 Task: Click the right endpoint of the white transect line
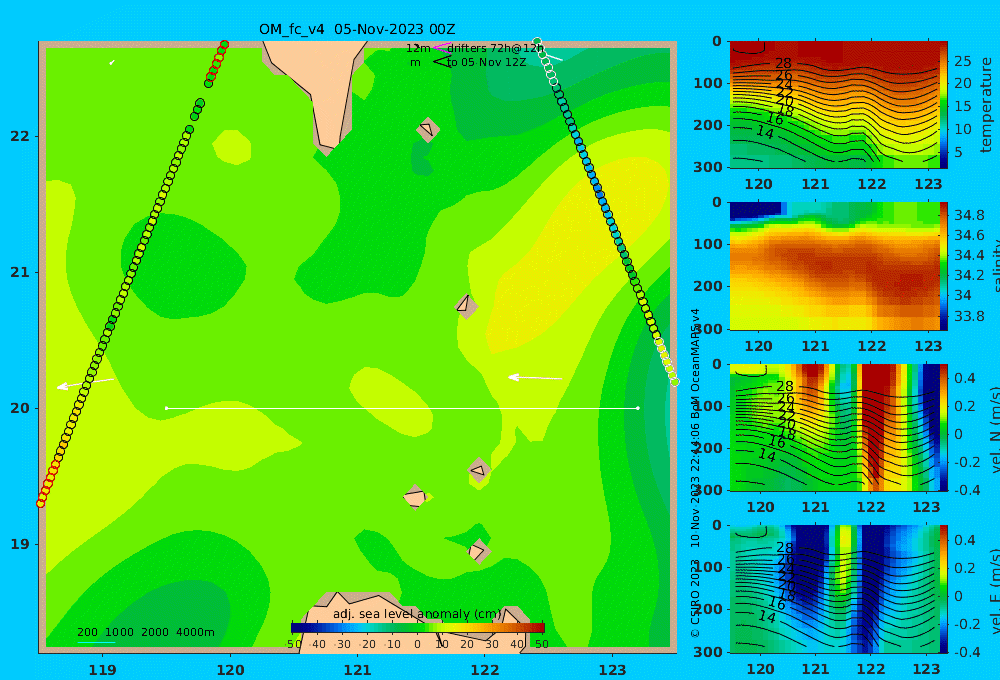(x=638, y=408)
